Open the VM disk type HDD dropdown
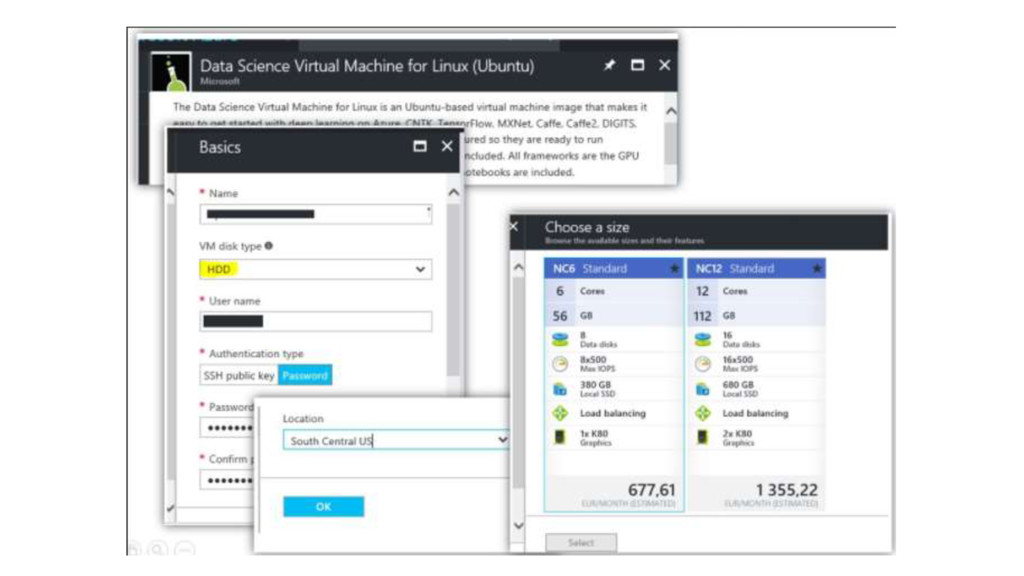1024x576 pixels. pos(315,269)
